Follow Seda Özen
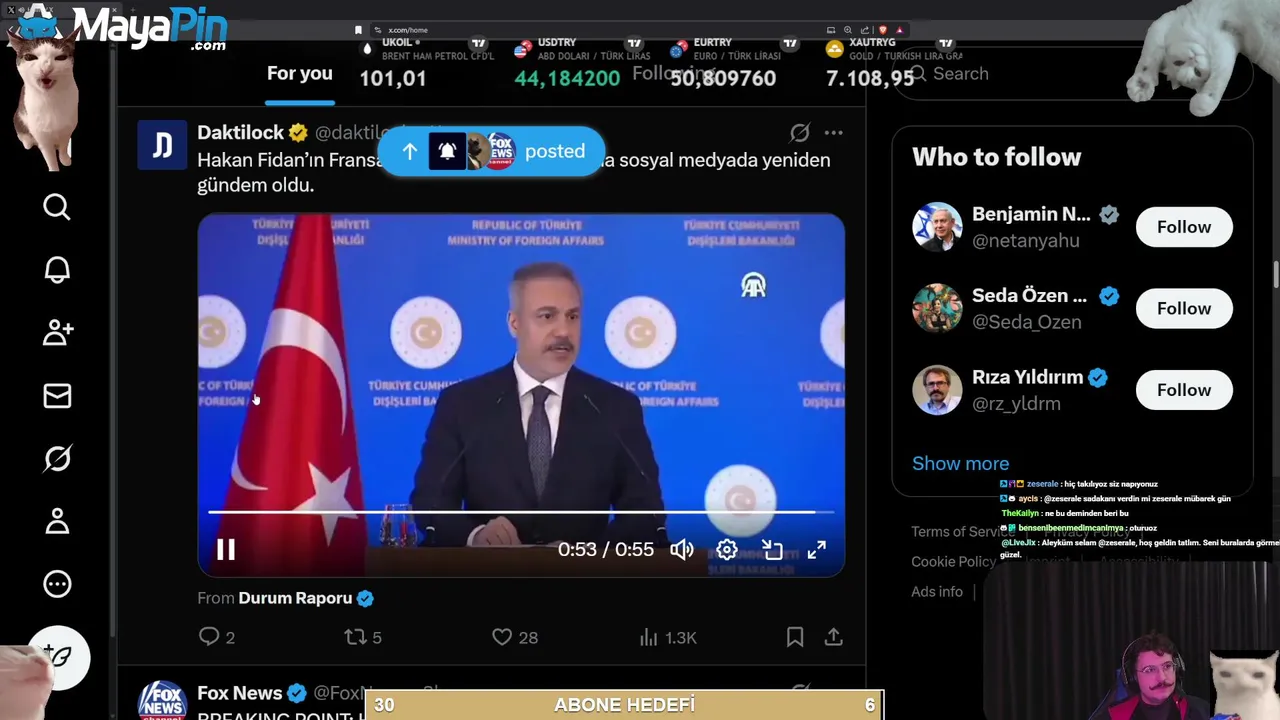The width and height of the screenshot is (1280, 720). point(1184,308)
